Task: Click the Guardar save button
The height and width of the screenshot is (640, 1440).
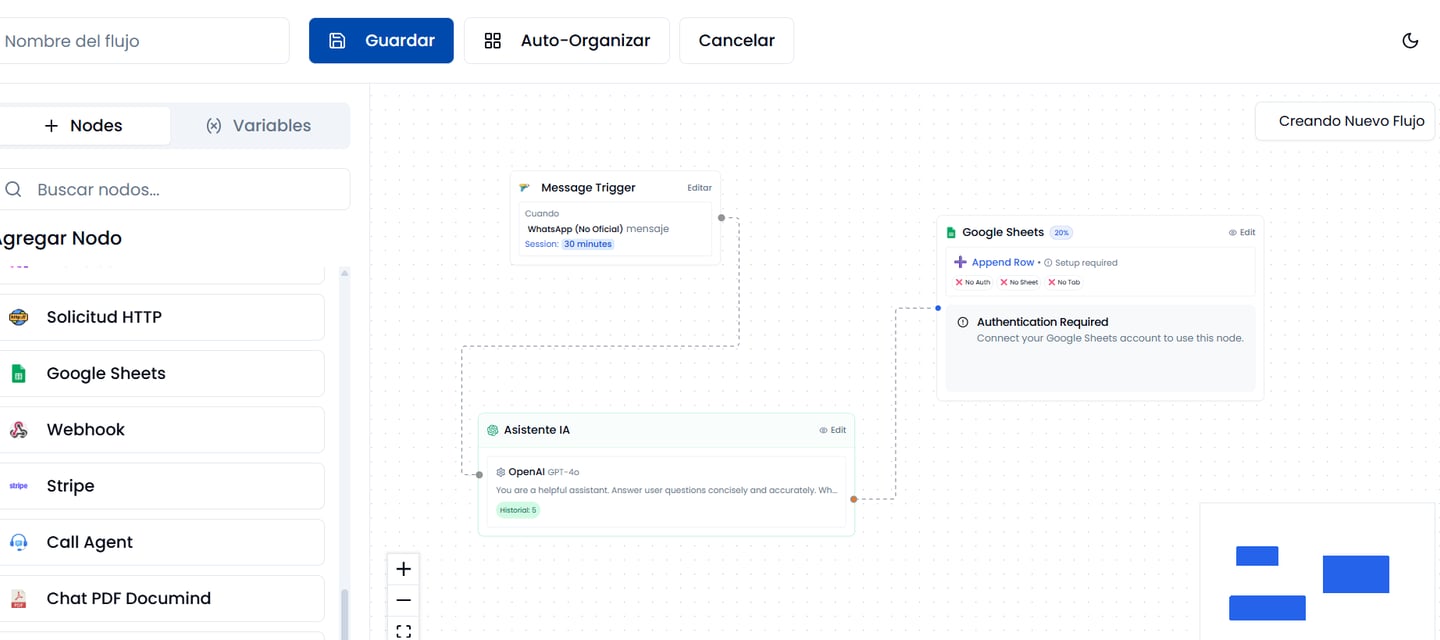Action: click(381, 41)
